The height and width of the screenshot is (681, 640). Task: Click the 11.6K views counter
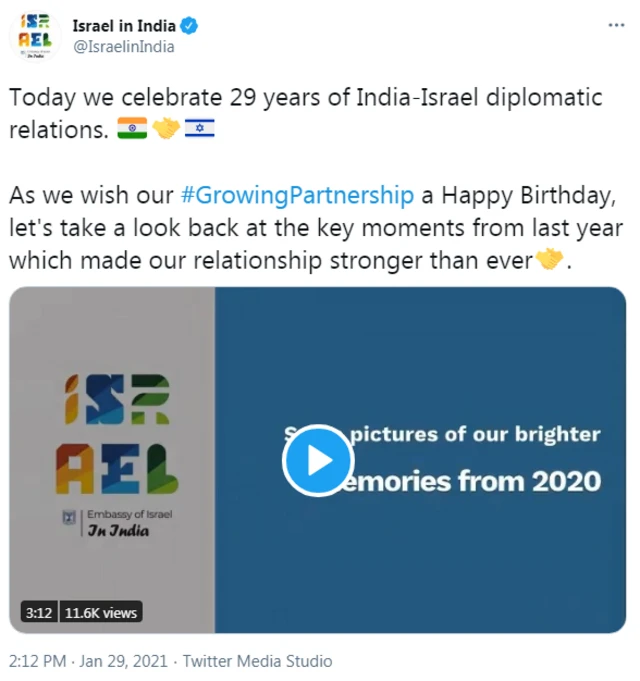101,612
